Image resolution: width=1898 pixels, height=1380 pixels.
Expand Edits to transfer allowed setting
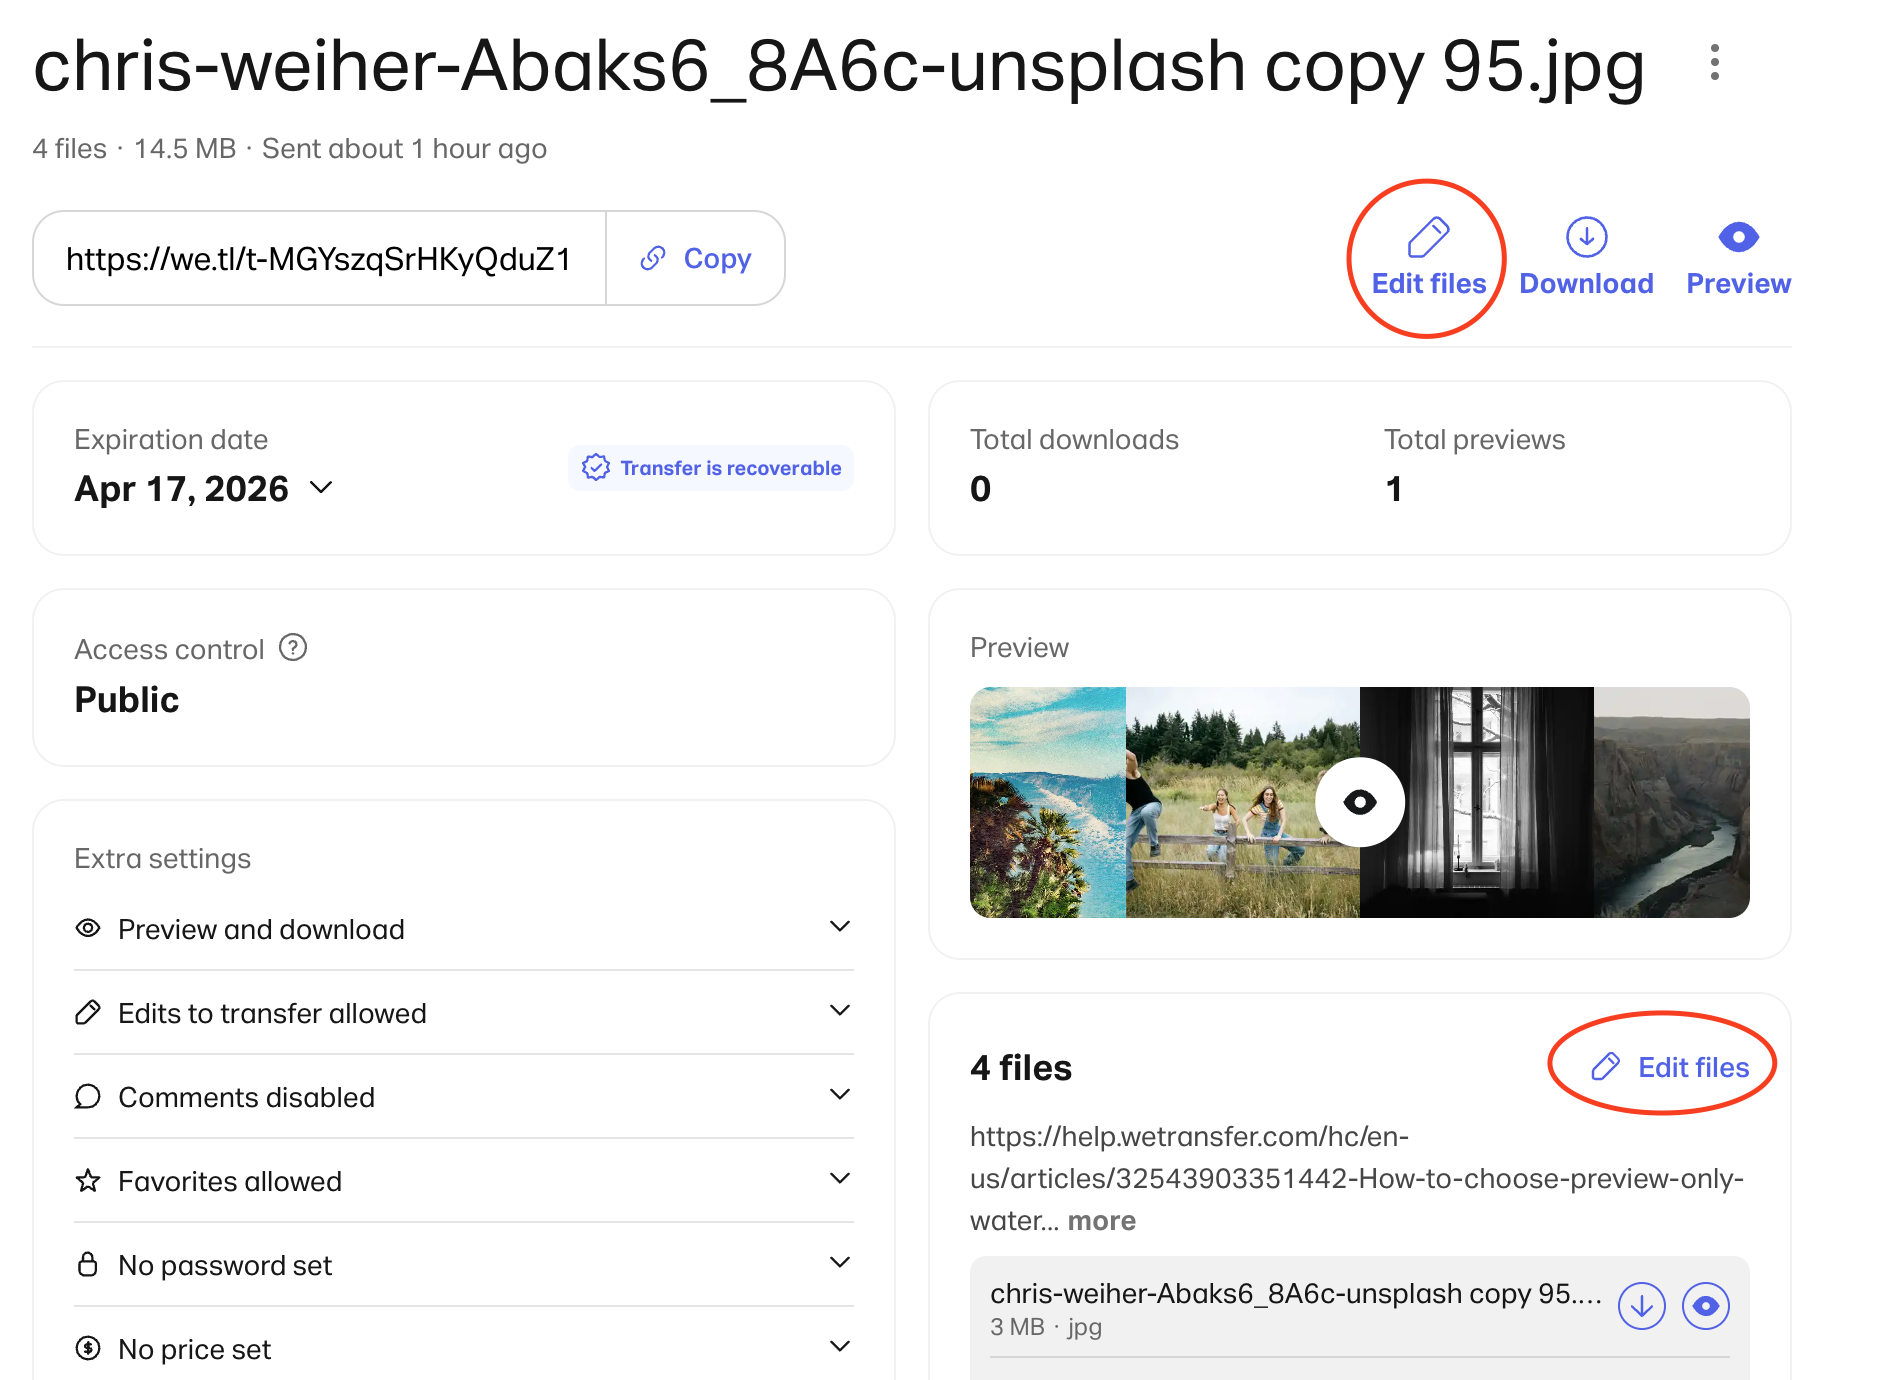(x=840, y=1011)
